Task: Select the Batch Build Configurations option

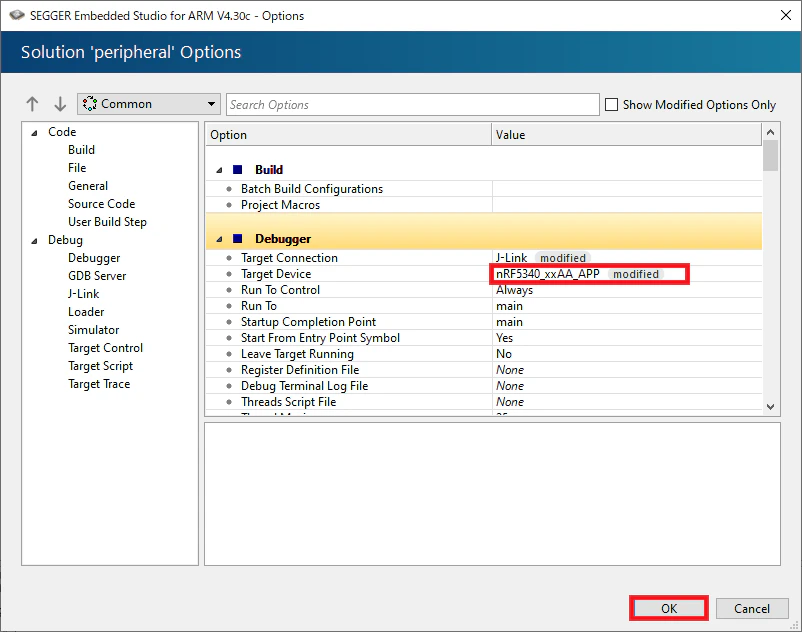Action: click(312, 189)
